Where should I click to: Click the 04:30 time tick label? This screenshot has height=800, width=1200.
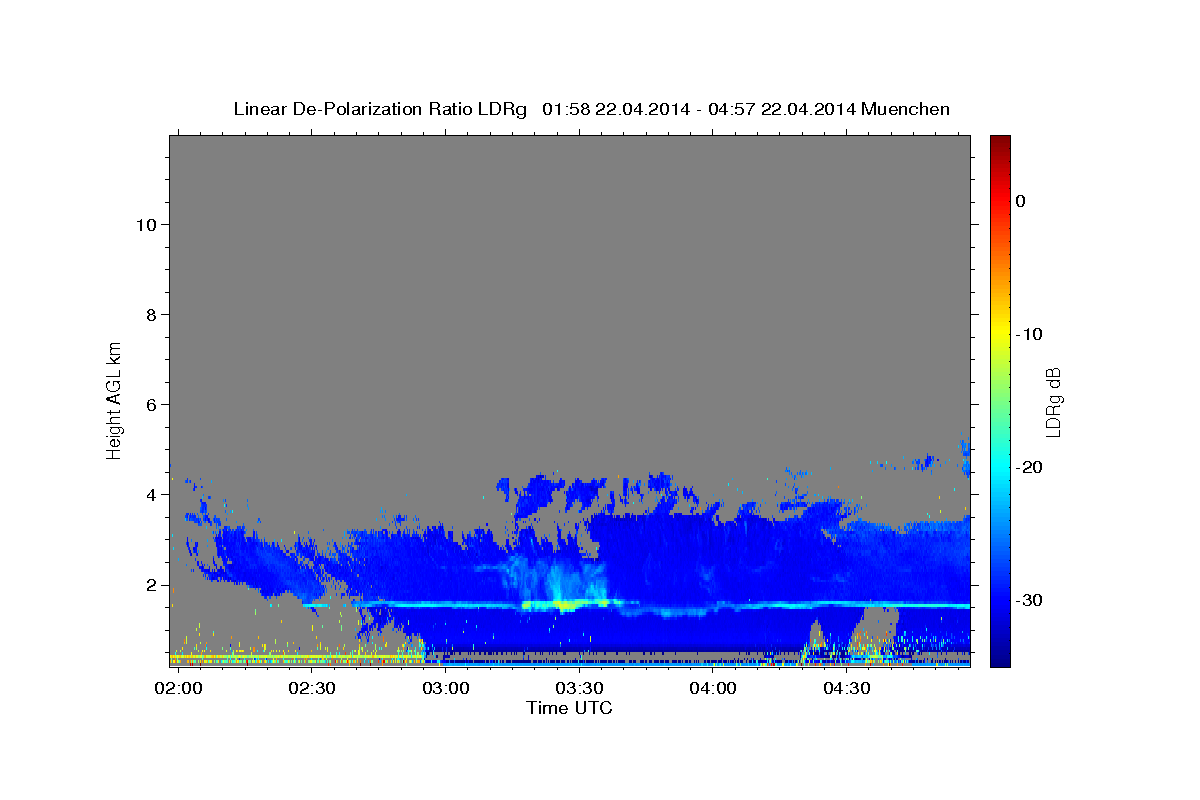coord(846,688)
